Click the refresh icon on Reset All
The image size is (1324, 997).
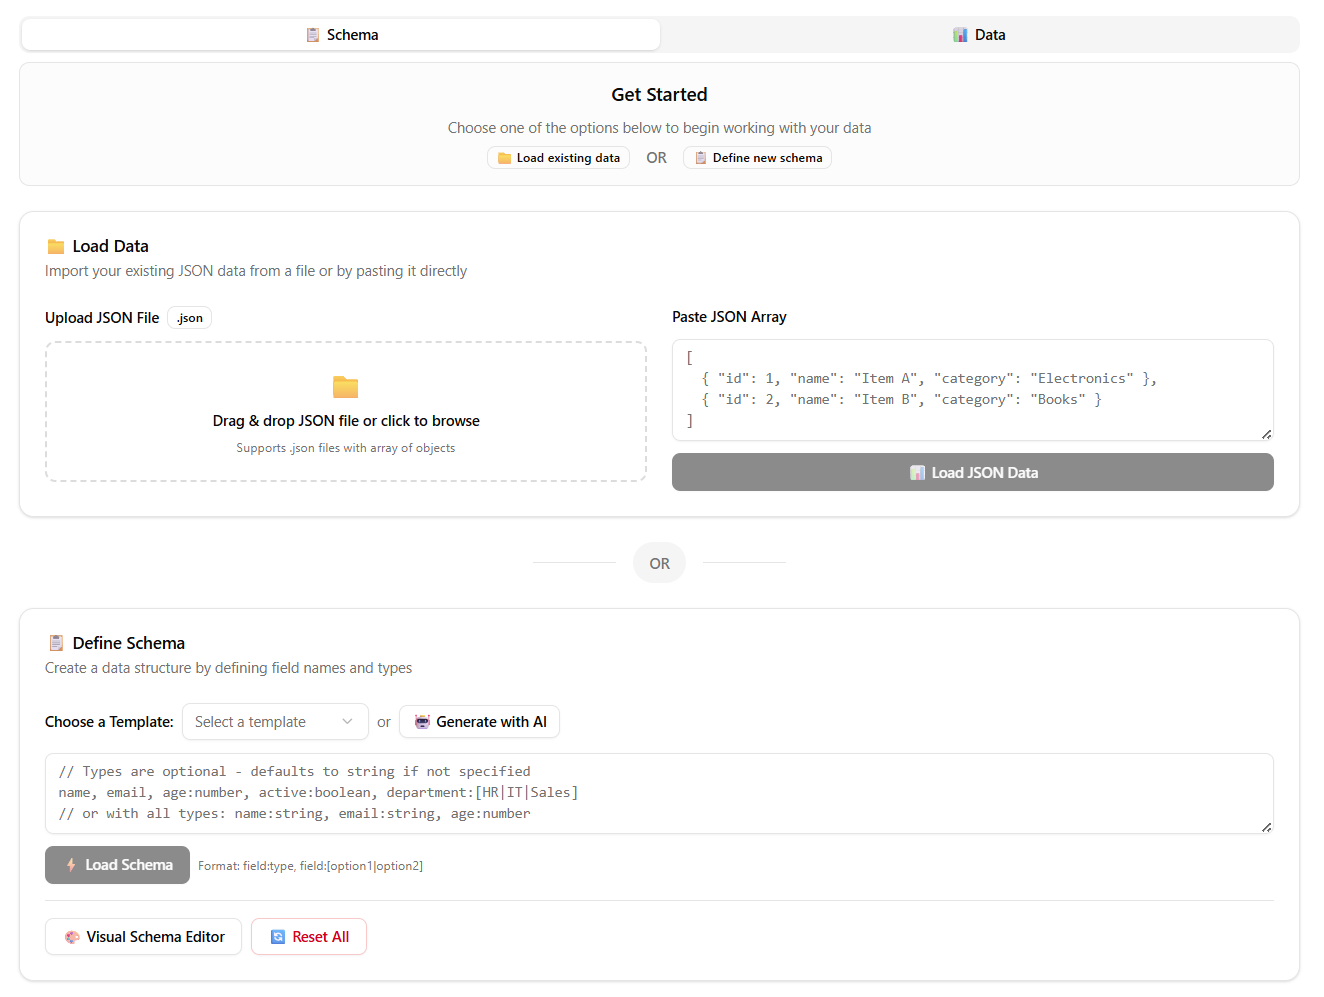(278, 937)
